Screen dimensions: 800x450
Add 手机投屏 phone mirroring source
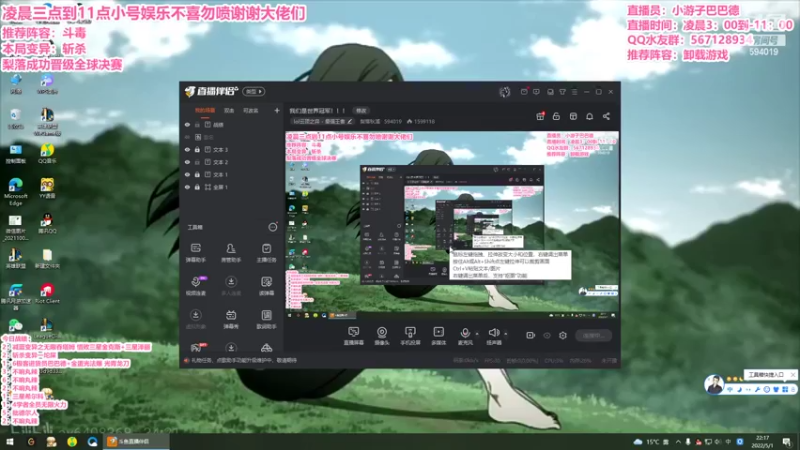pyautogui.click(x=410, y=336)
